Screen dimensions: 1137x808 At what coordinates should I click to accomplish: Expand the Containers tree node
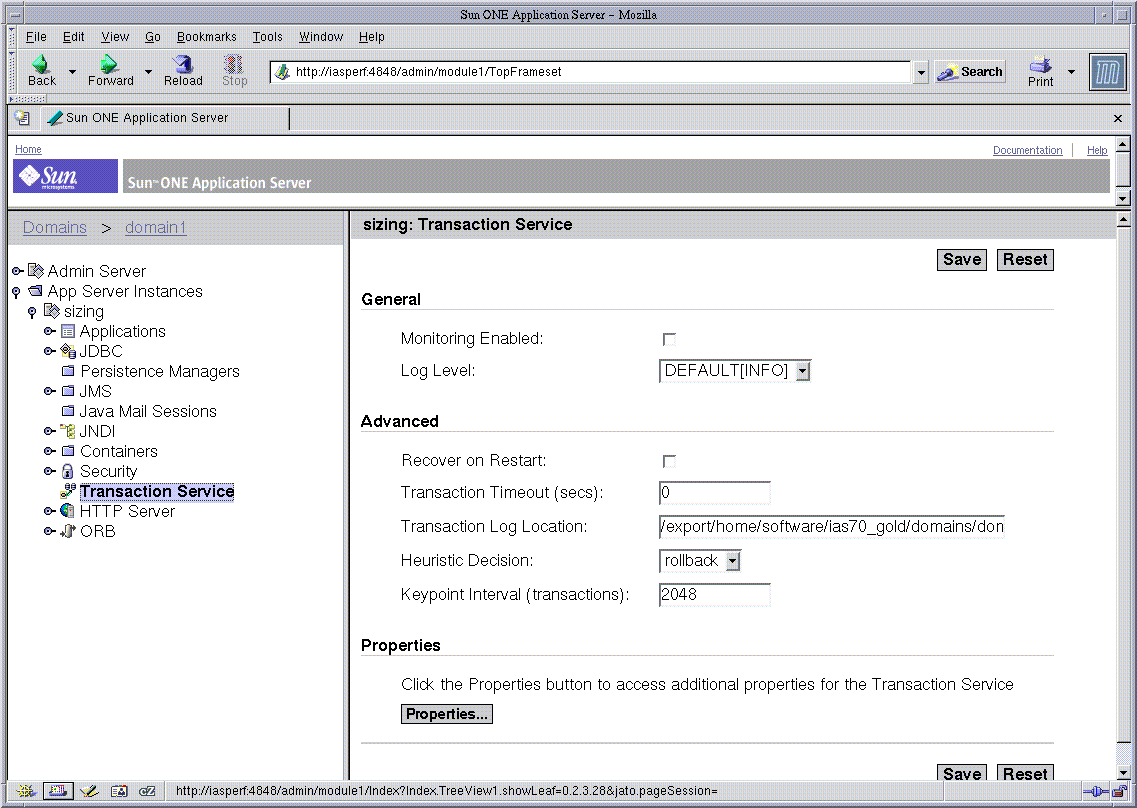pos(49,451)
